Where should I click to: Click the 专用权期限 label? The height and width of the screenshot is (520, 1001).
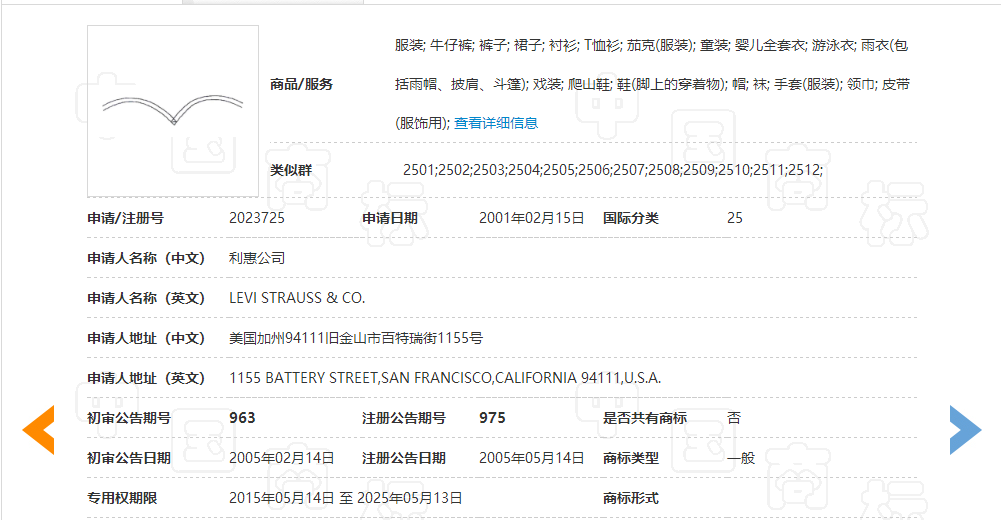pos(122,498)
